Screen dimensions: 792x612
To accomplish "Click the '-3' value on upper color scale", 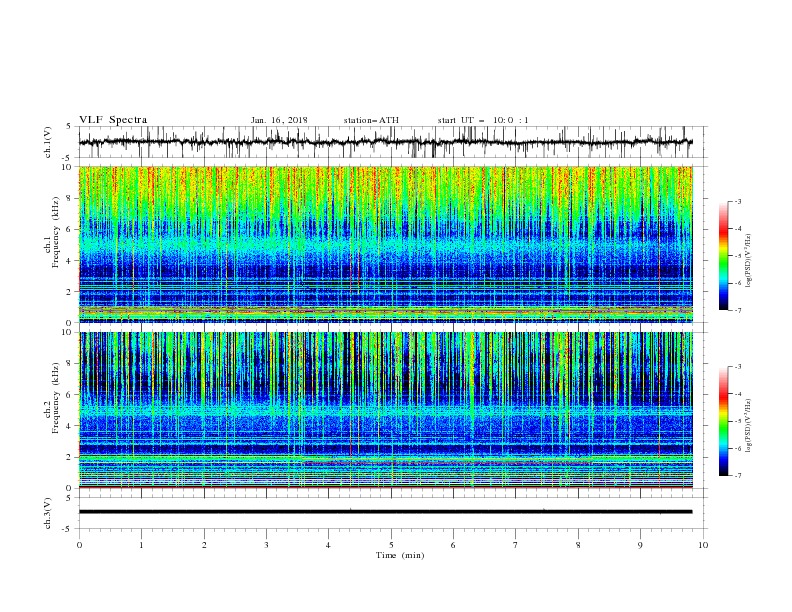I will 737,201.
